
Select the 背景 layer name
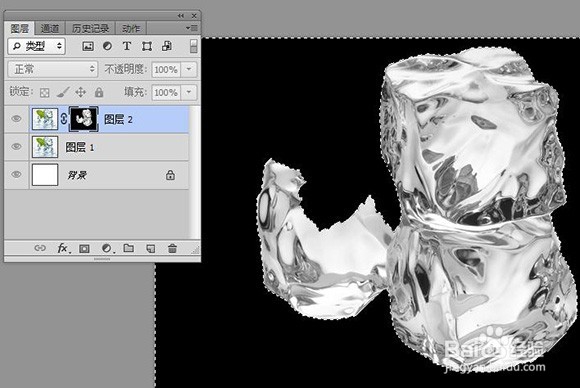click(x=77, y=175)
